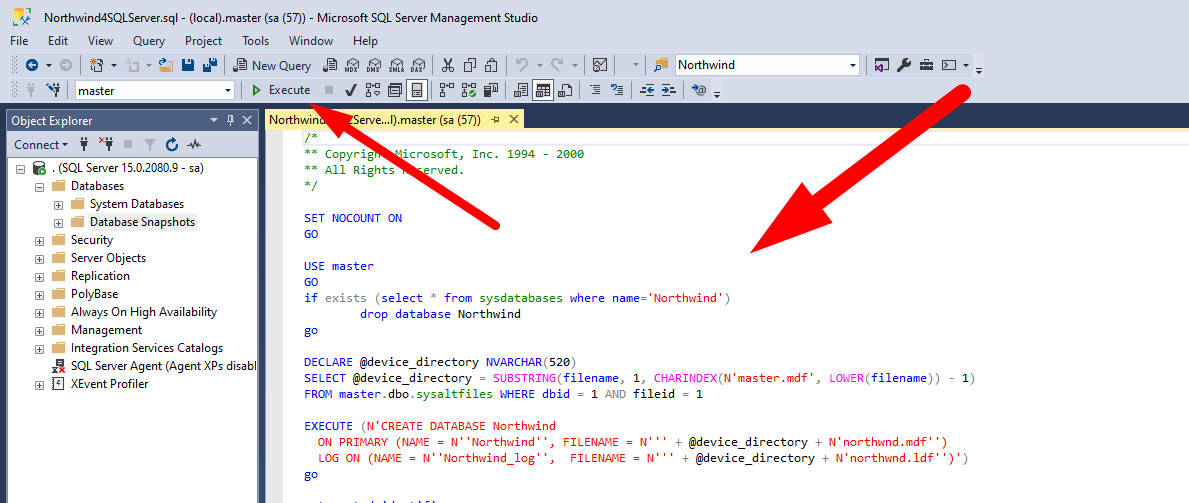Image resolution: width=1189 pixels, height=503 pixels.
Task: Toggle Results to Grid output mode
Action: 542,90
